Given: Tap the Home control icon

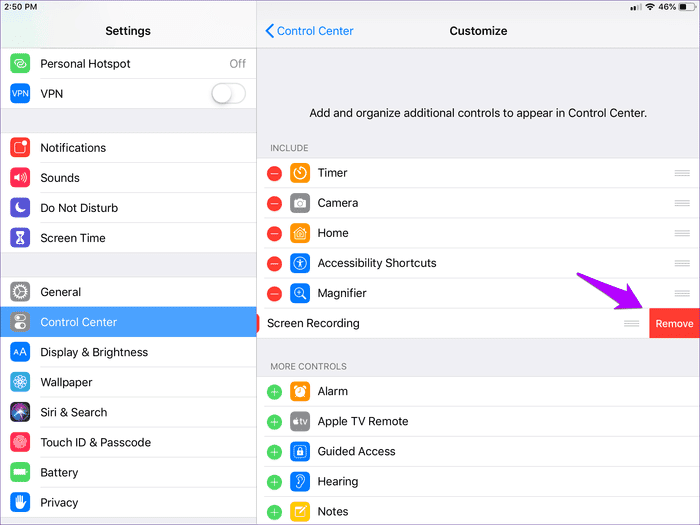Looking at the screenshot, I should pos(300,233).
